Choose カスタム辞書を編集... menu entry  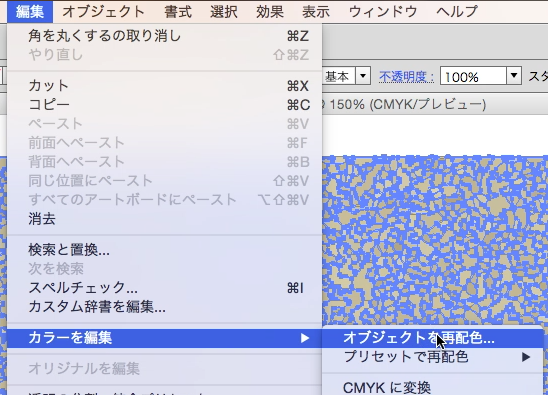(x=164, y=307)
